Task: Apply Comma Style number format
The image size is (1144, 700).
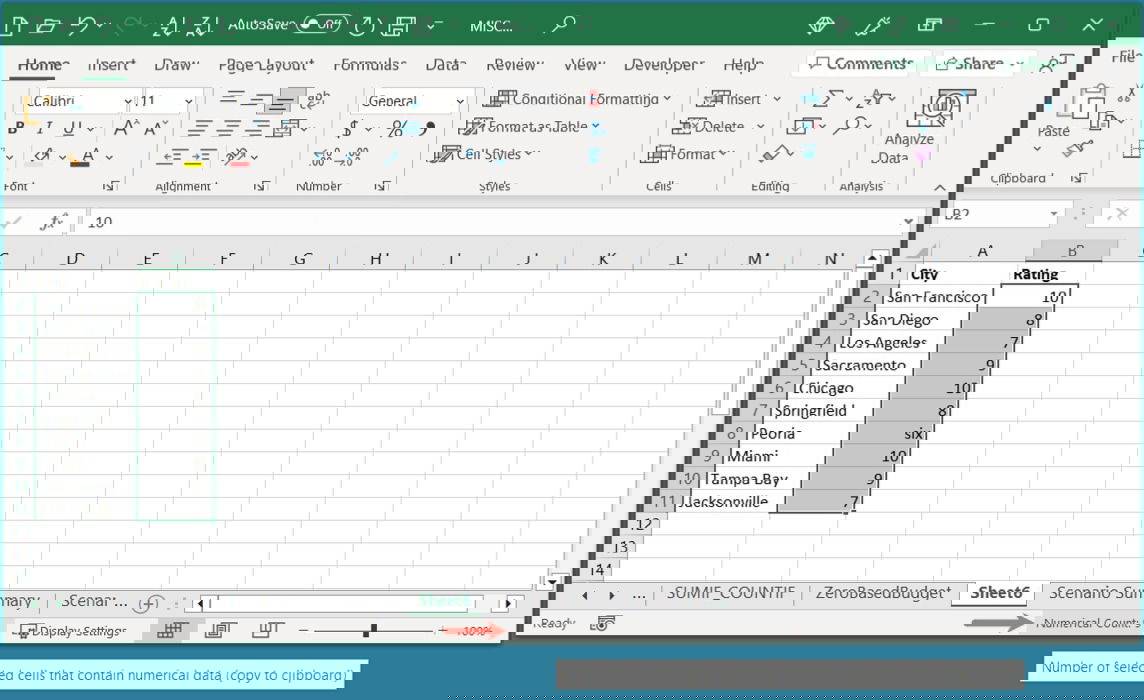Action: [427, 128]
